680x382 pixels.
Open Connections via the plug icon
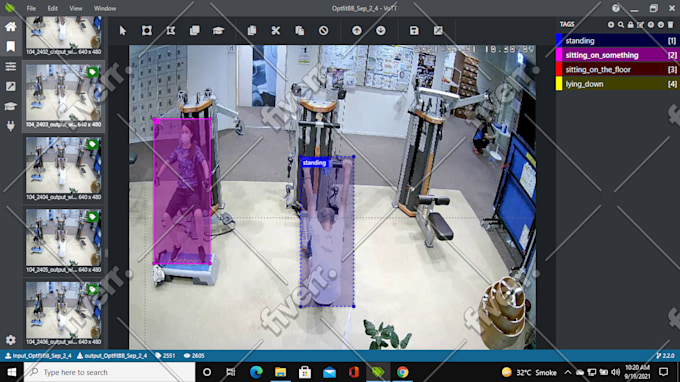[10, 126]
